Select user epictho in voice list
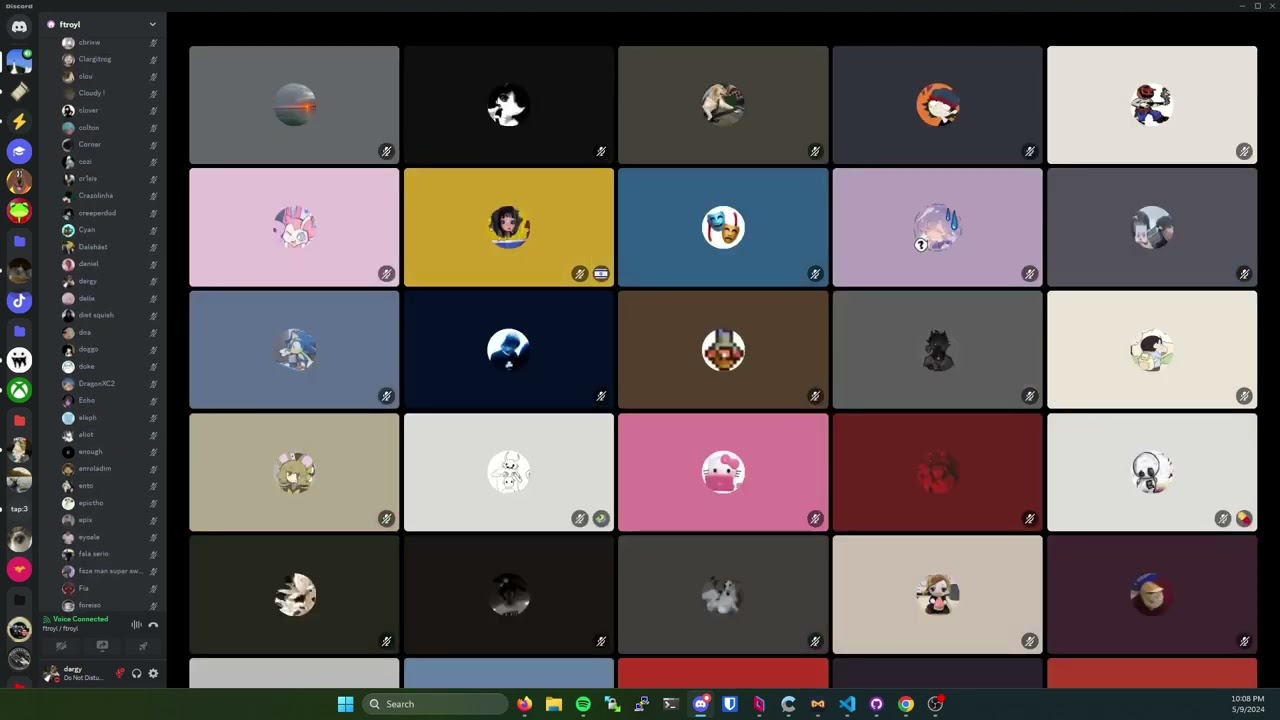Screen dimensions: 1280x720 click(108, 502)
